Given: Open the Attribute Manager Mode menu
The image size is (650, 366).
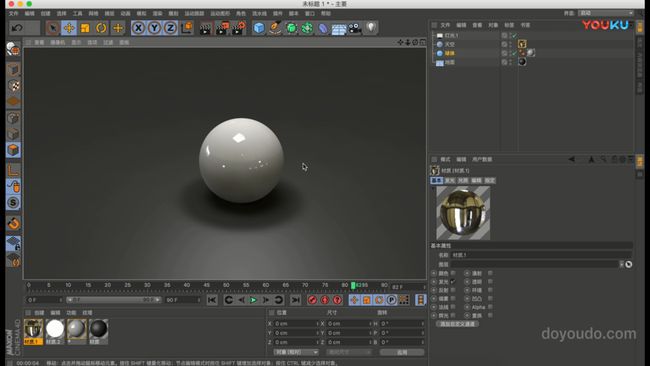Looking at the screenshot, I should [x=445, y=159].
